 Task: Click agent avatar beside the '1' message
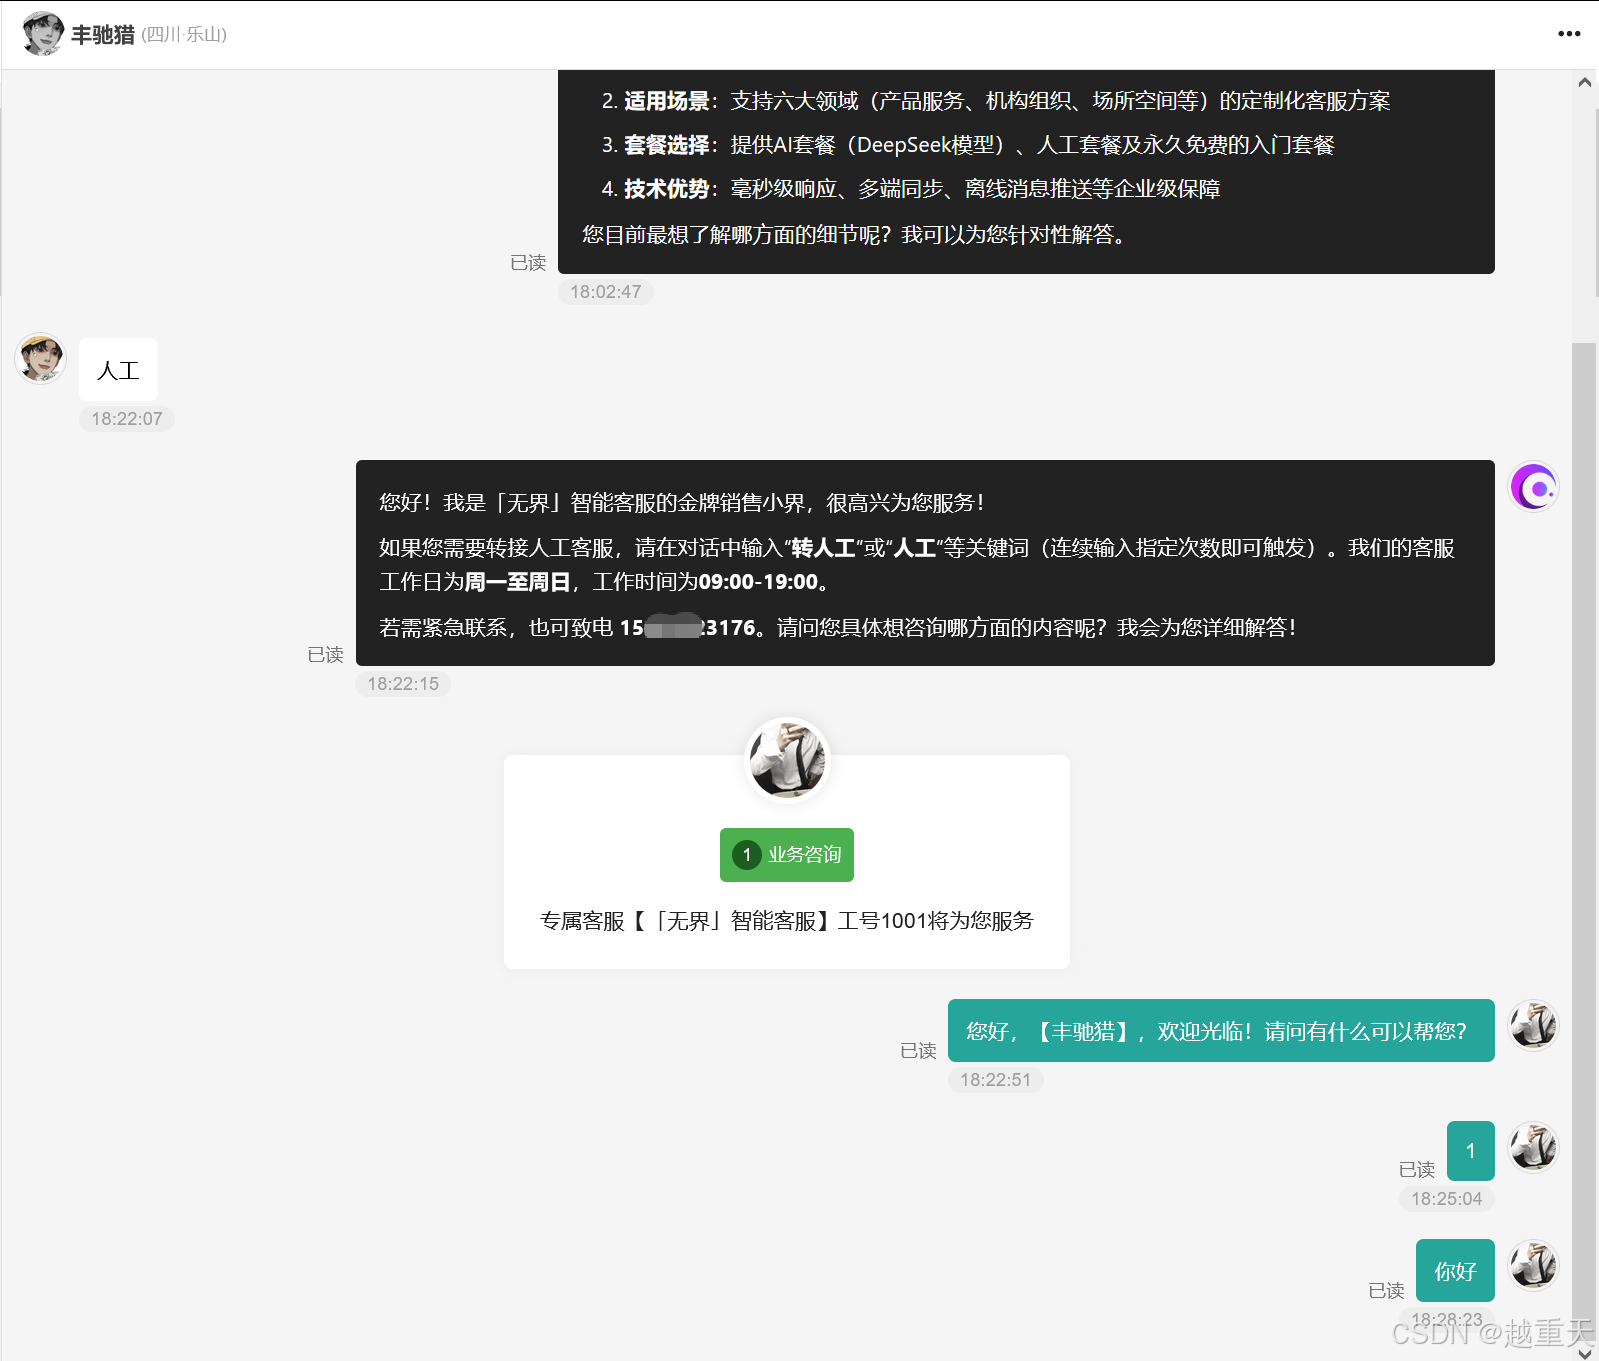1533,1146
